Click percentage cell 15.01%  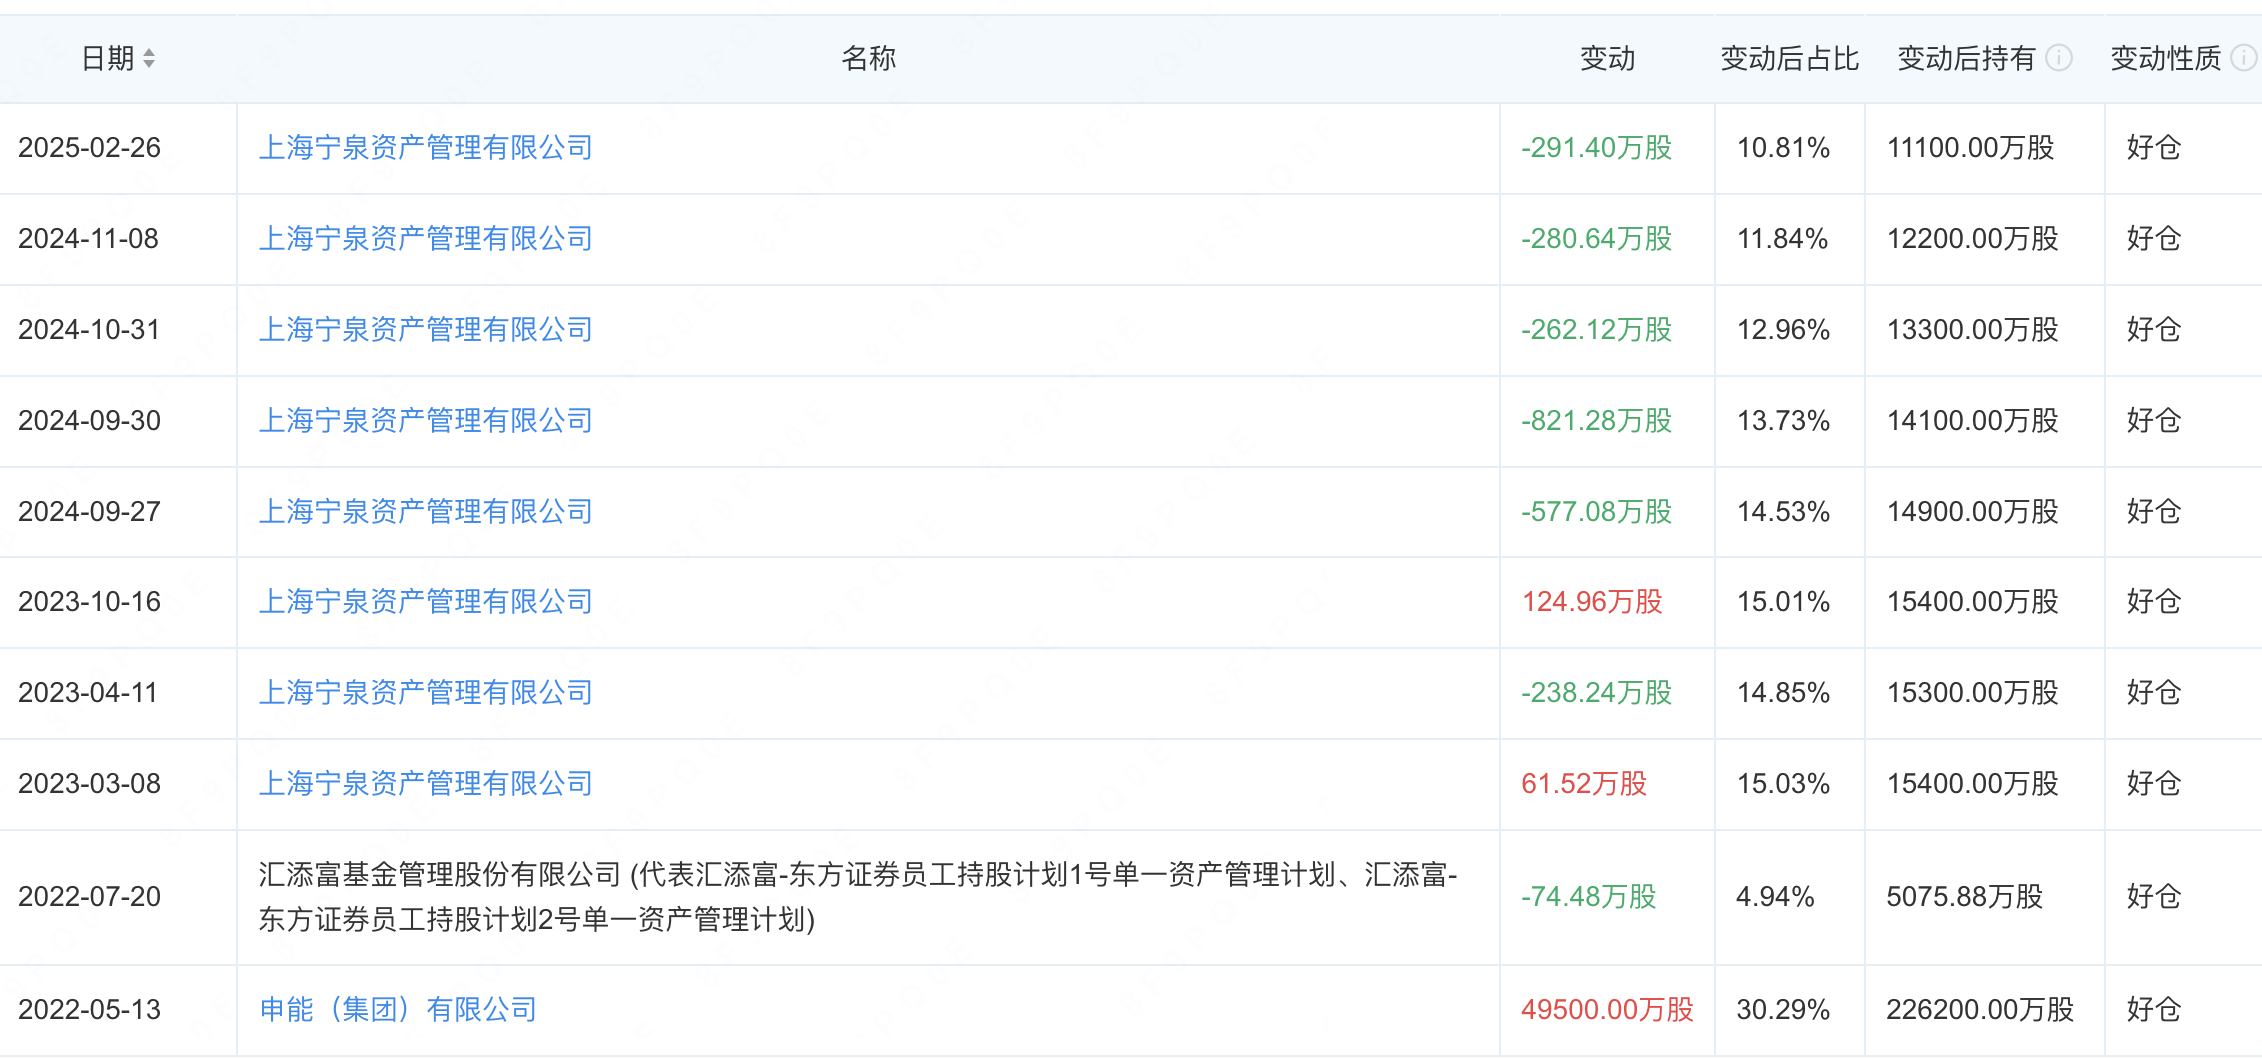coord(1783,602)
